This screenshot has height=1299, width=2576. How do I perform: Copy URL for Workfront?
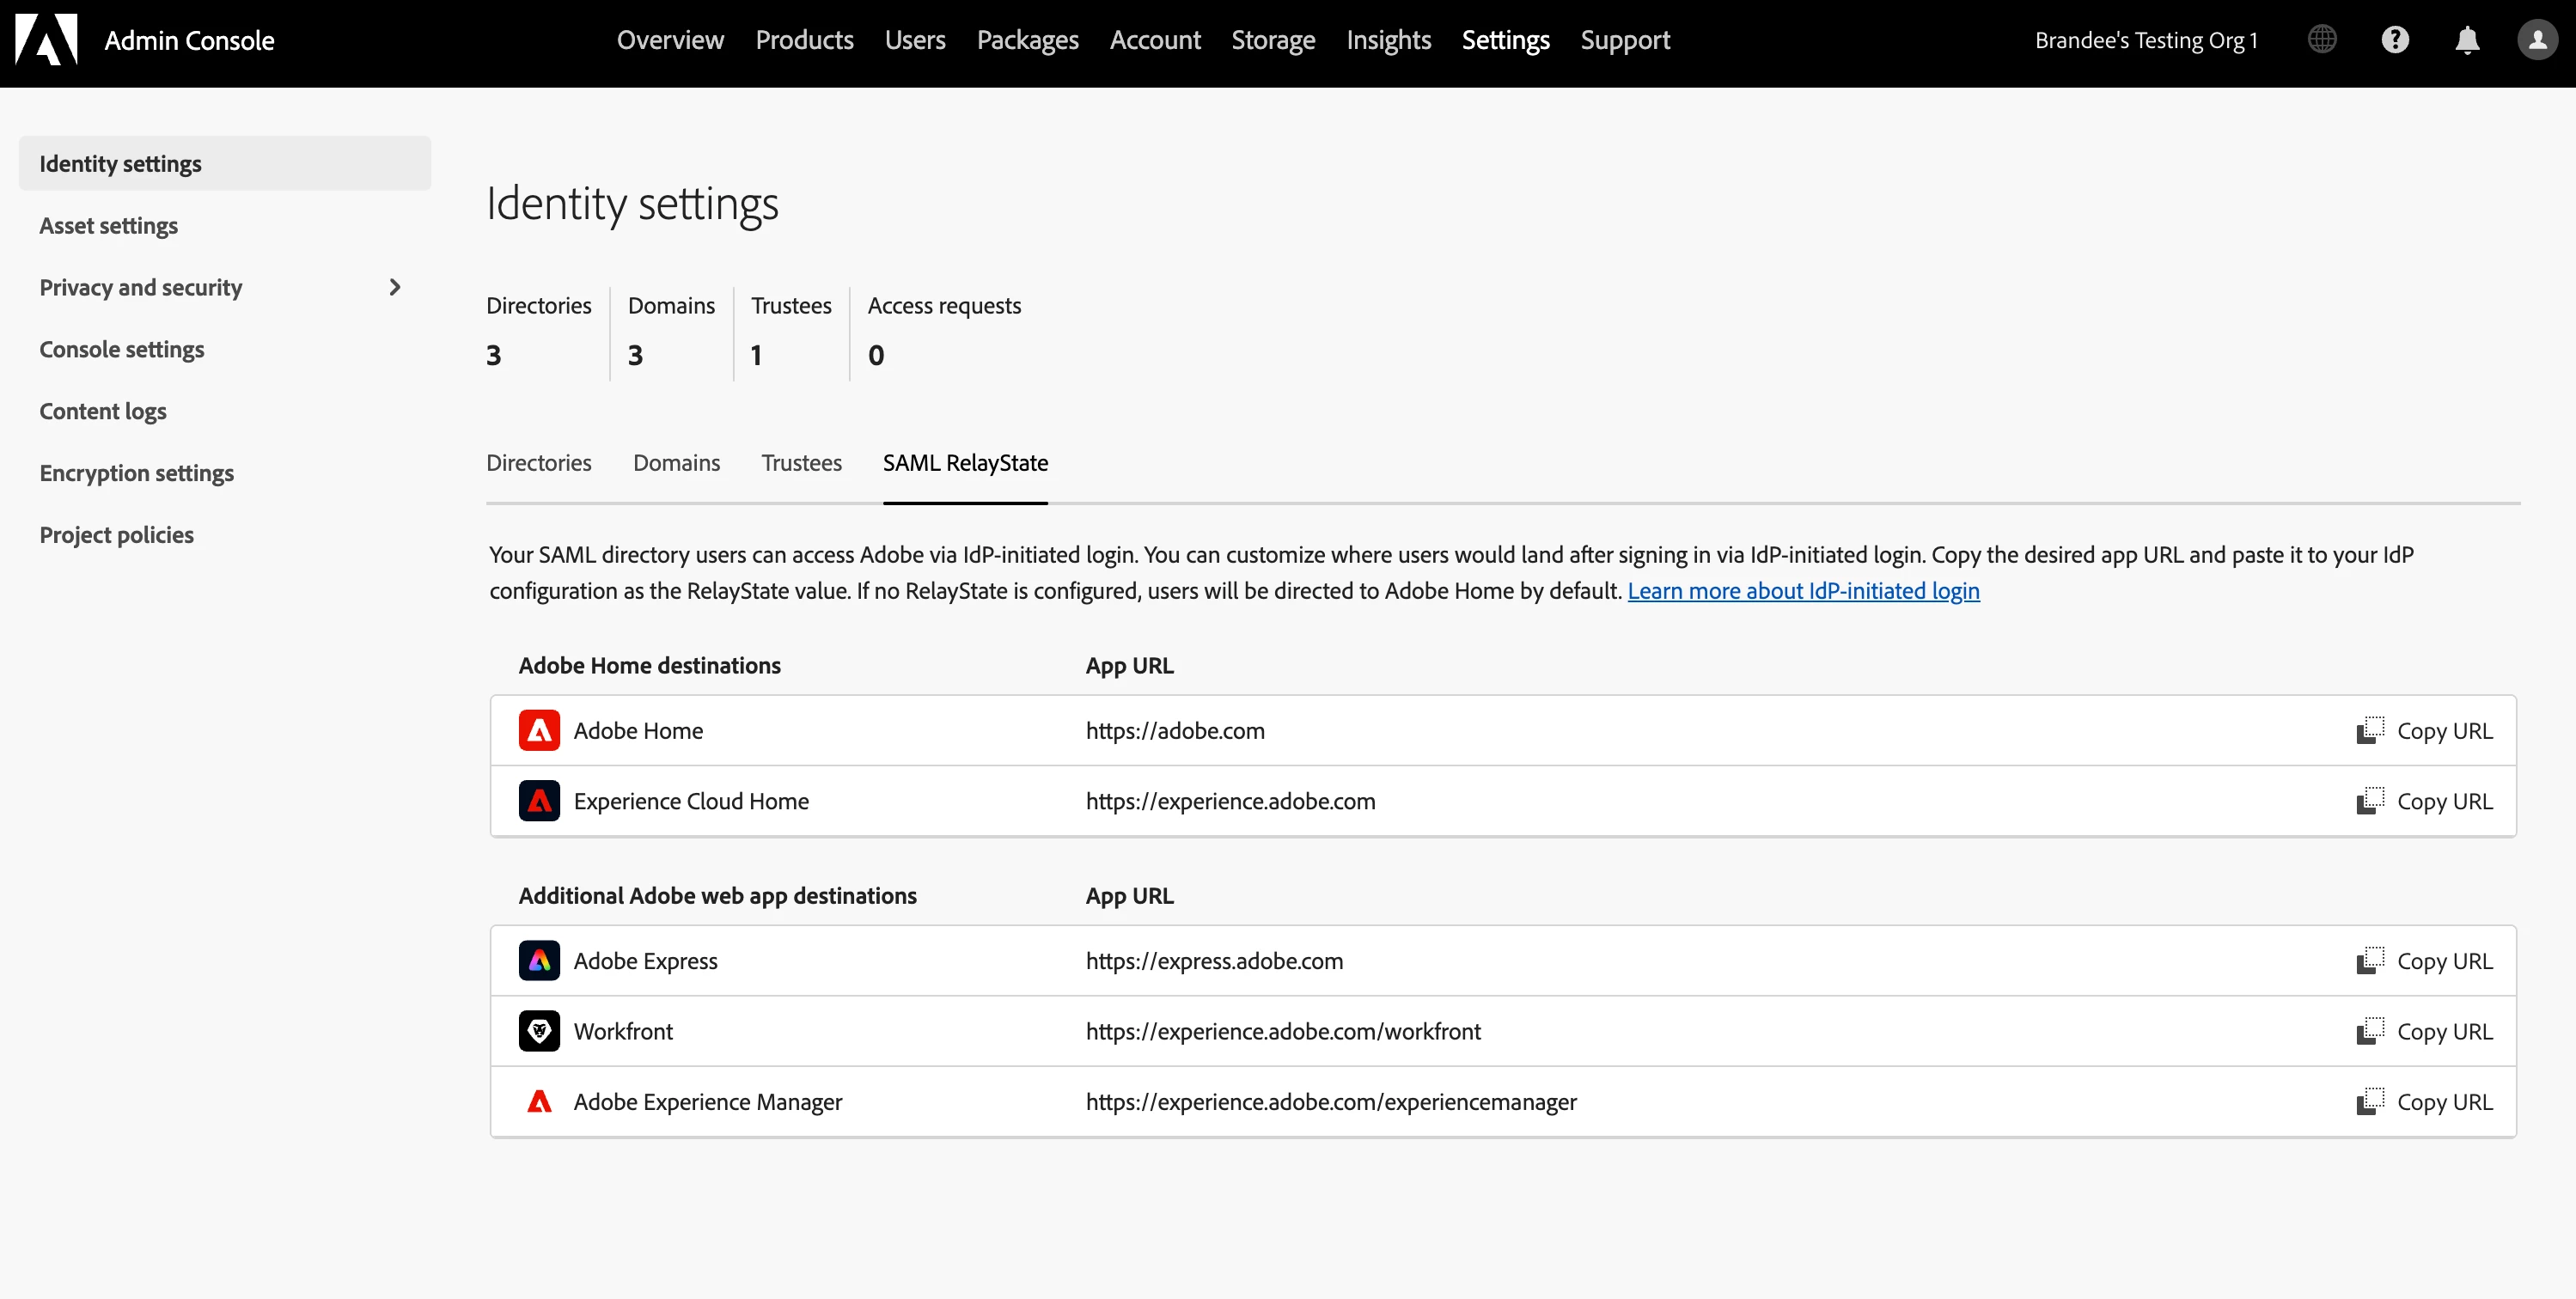pyautogui.click(x=2424, y=1031)
